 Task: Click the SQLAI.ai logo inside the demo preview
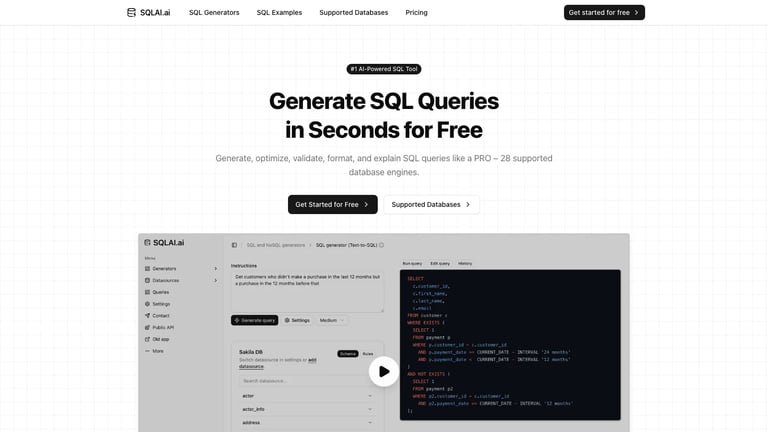click(x=164, y=242)
